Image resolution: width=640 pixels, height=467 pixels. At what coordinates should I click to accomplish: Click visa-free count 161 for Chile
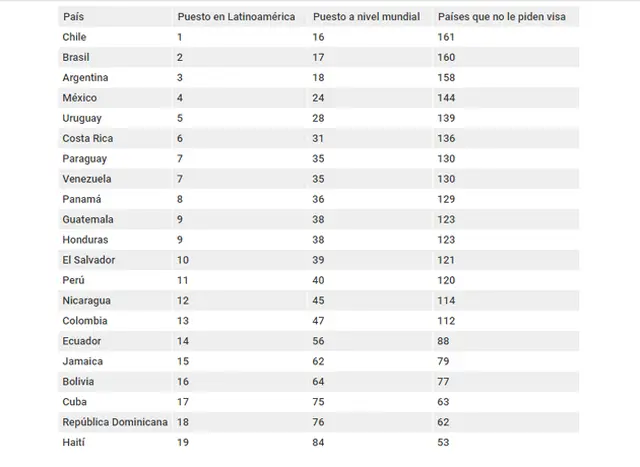pos(446,37)
